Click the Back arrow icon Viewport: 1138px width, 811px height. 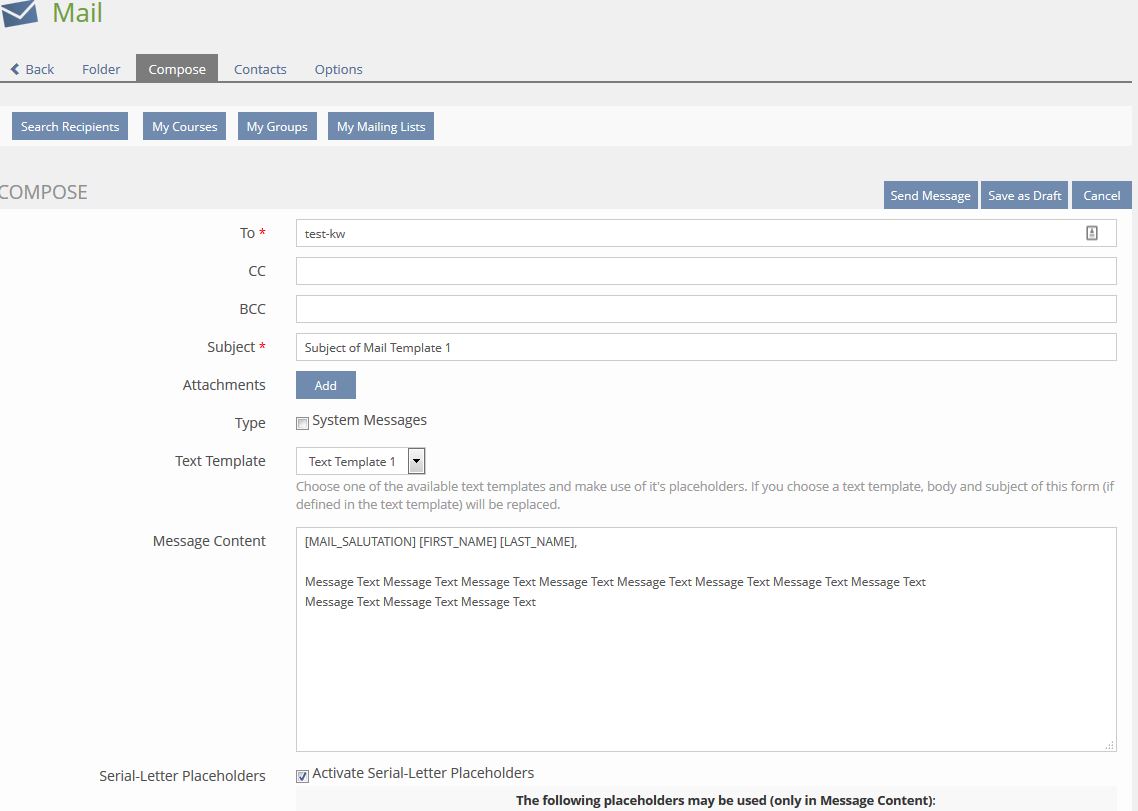[x=15, y=69]
